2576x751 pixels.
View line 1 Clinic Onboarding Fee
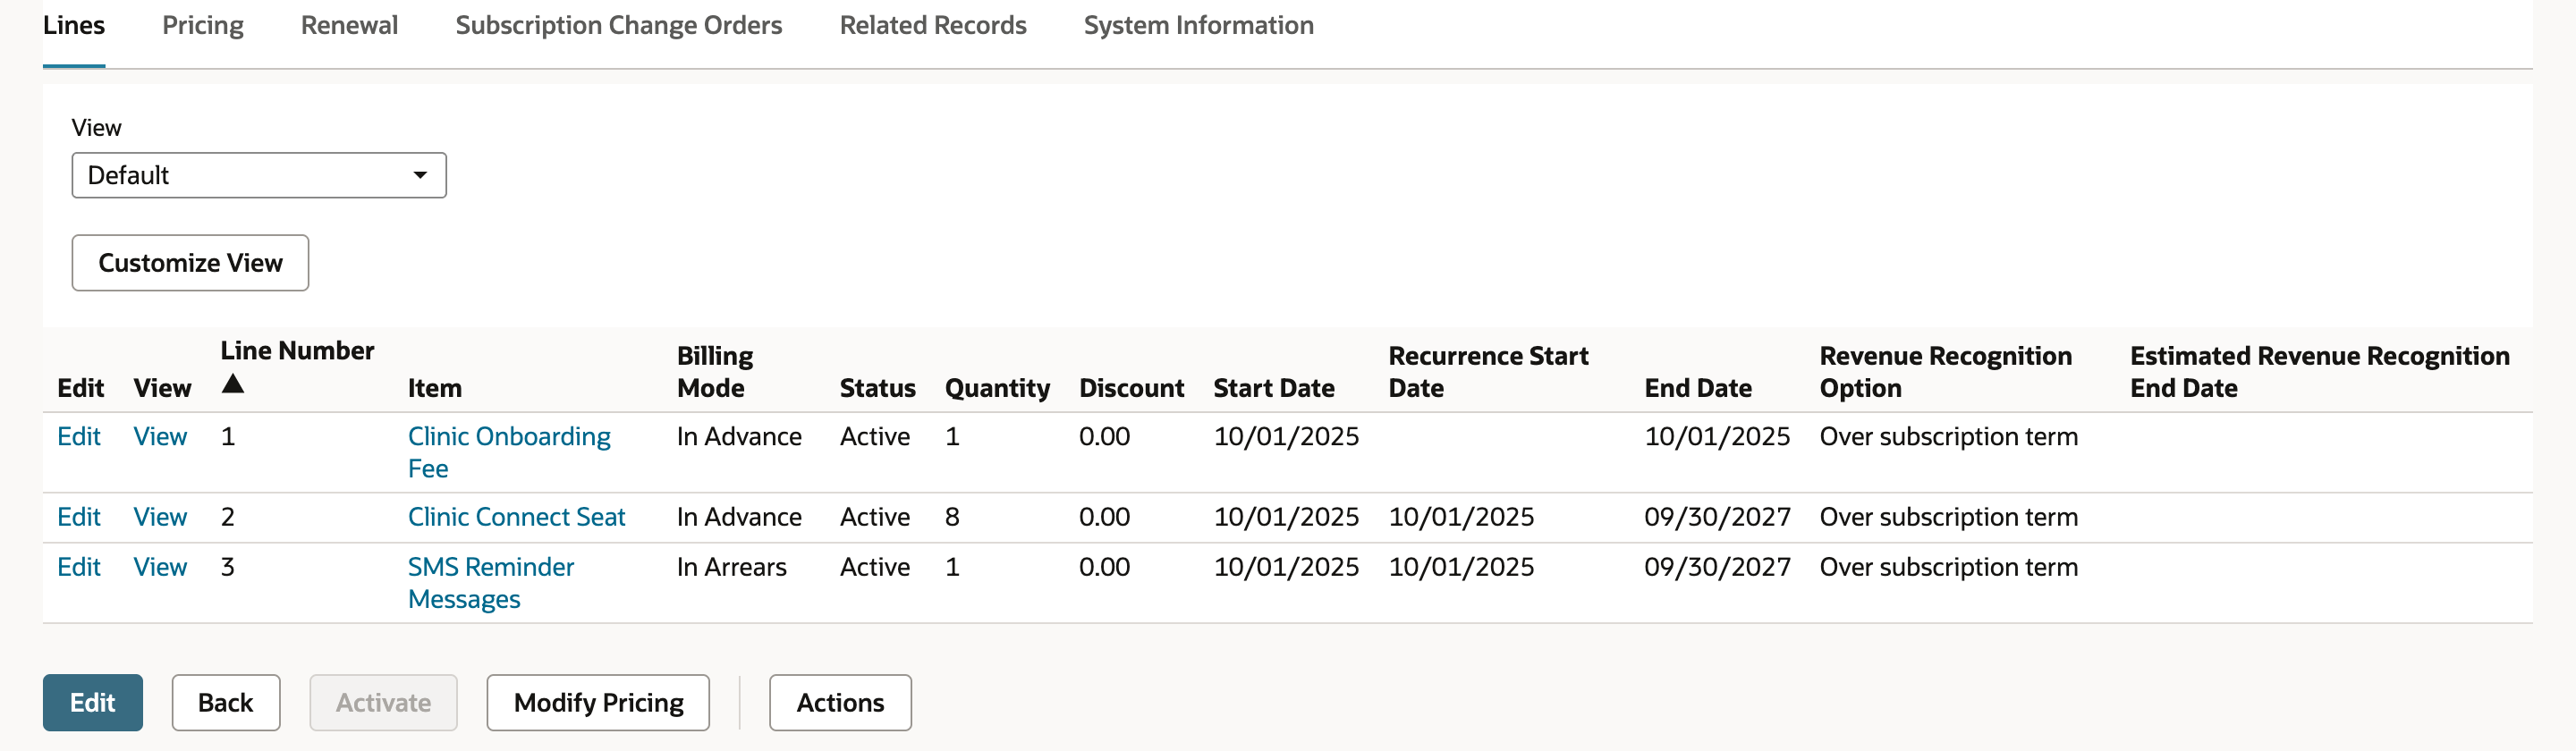tap(160, 436)
